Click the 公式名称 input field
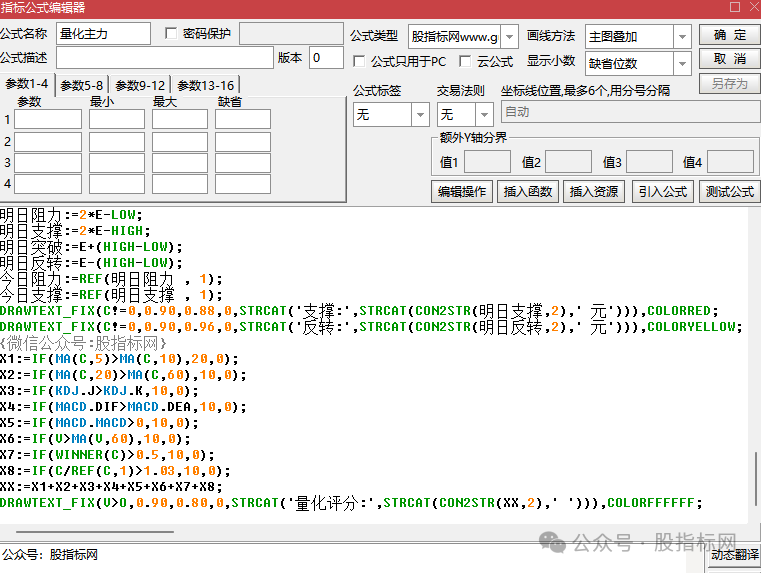 [x=103, y=34]
